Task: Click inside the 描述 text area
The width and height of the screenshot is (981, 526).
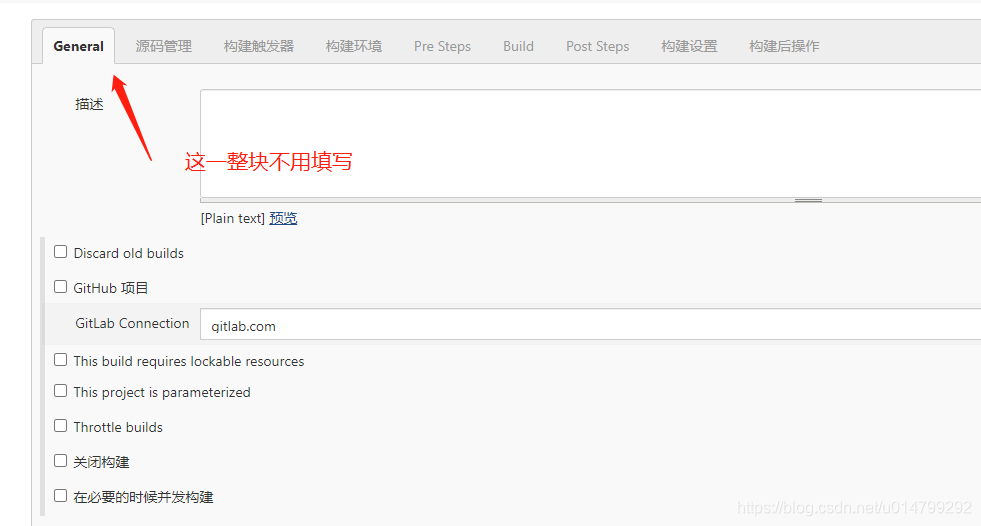Action: click(590, 143)
